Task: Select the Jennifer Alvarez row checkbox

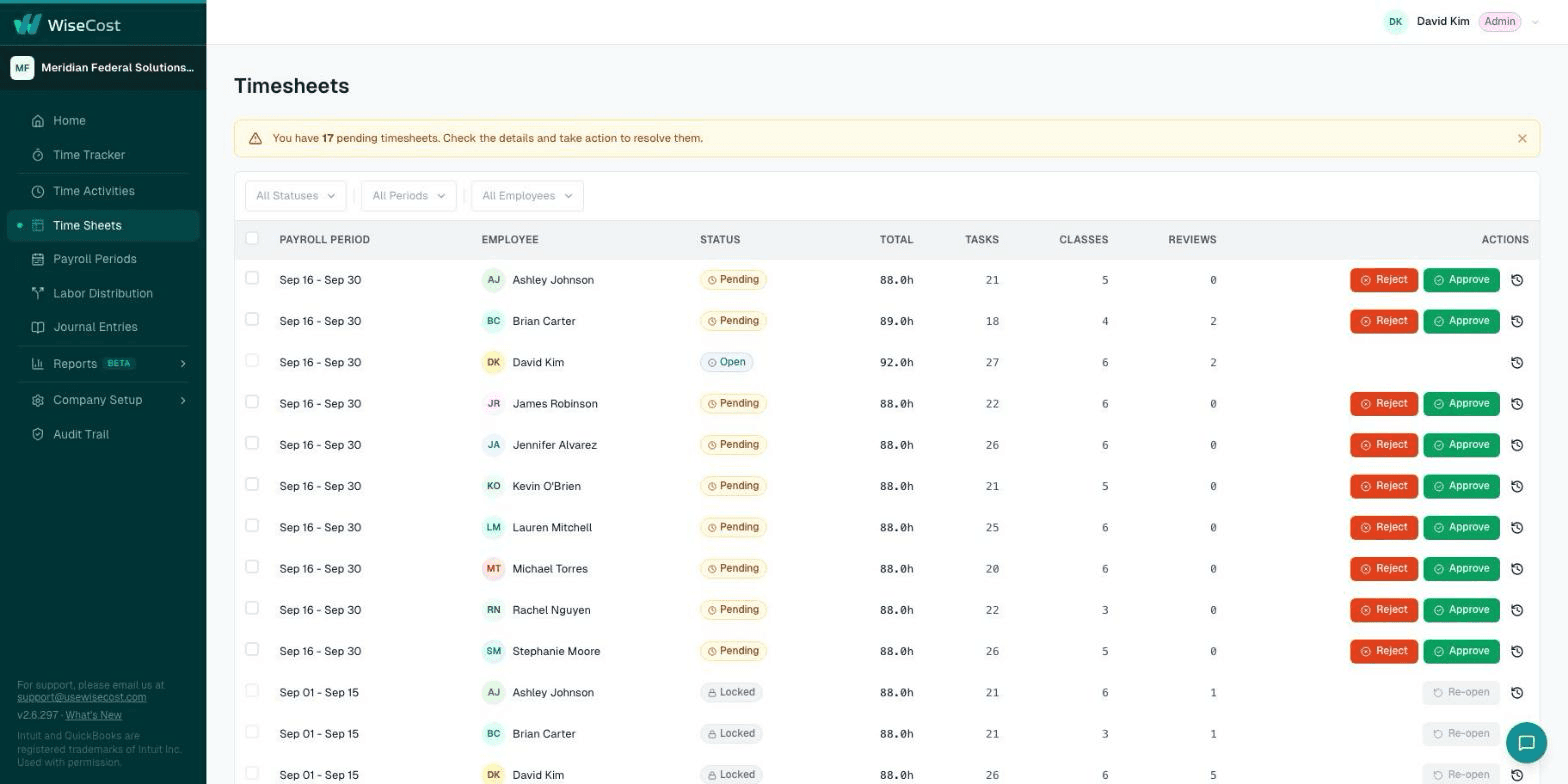Action: coord(252,443)
